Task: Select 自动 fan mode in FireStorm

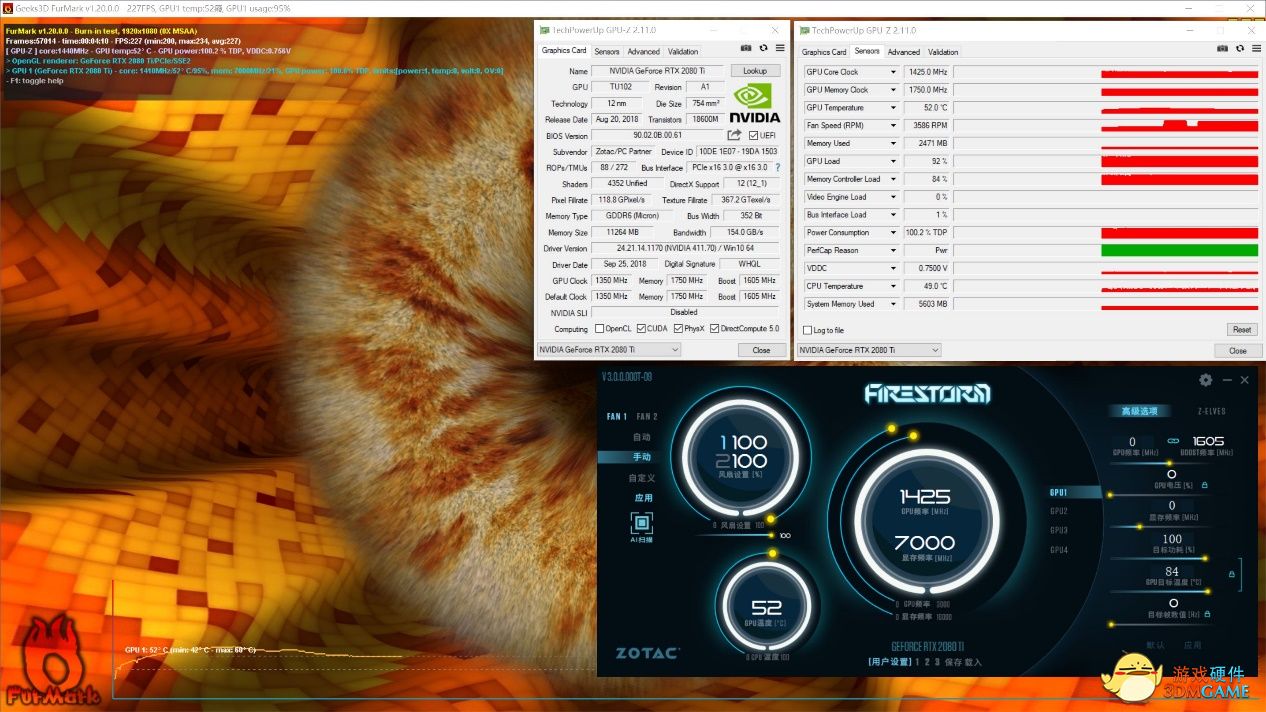Action: 641,437
